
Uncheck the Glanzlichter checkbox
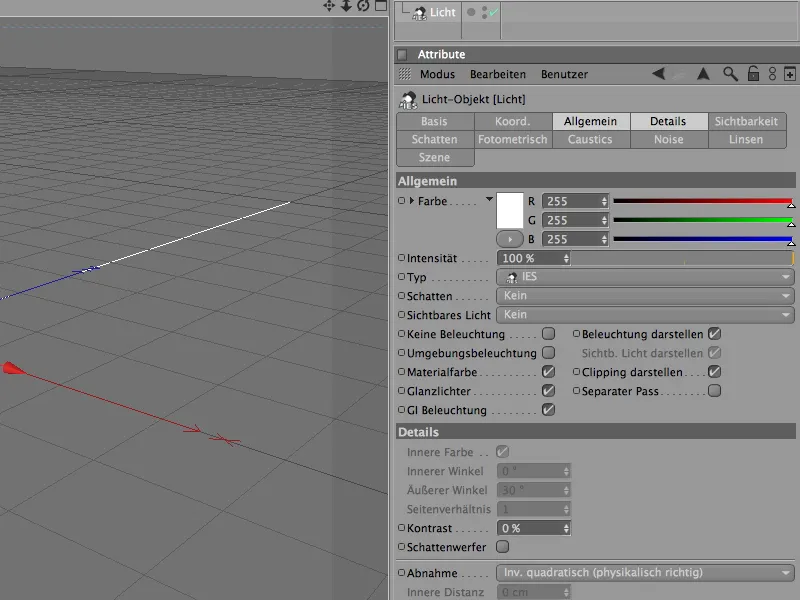pos(548,391)
